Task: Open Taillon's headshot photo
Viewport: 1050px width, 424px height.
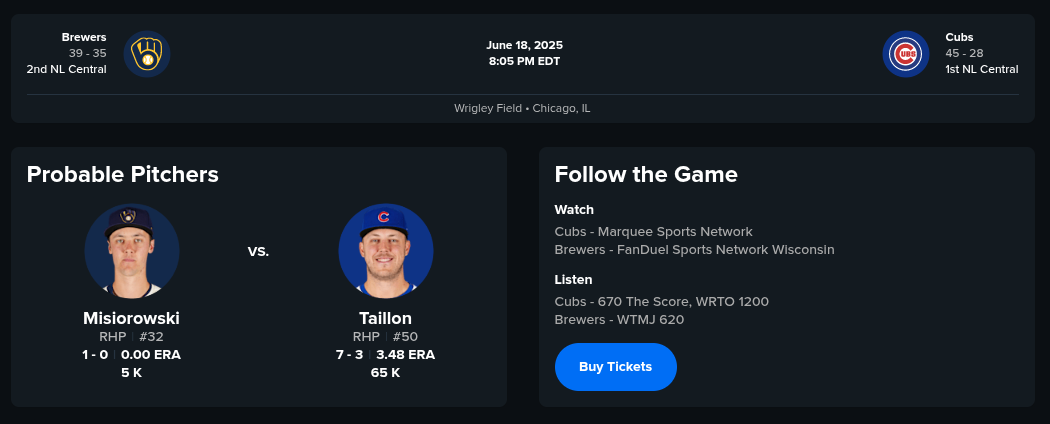Action: (386, 251)
